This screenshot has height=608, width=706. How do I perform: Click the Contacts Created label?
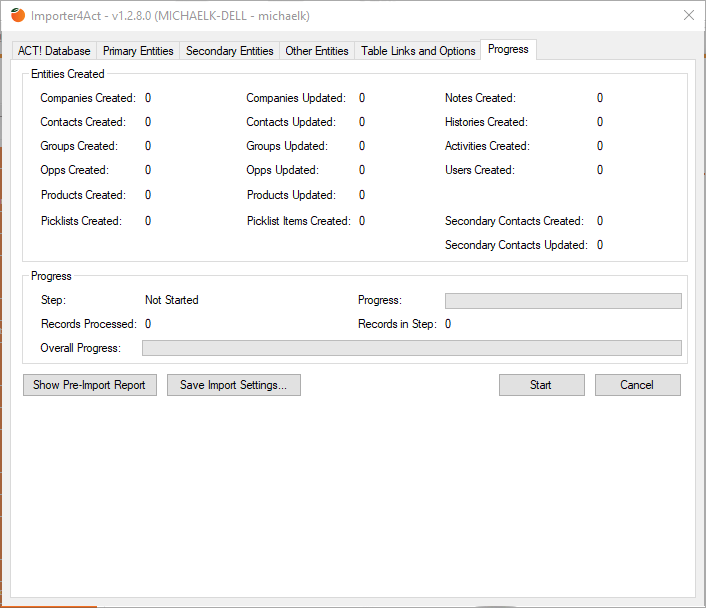point(83,122)
